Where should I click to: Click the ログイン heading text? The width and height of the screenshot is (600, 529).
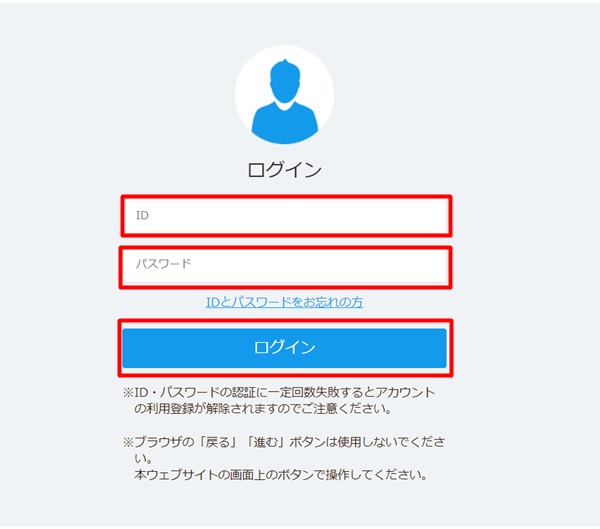(x=285, y=170)
